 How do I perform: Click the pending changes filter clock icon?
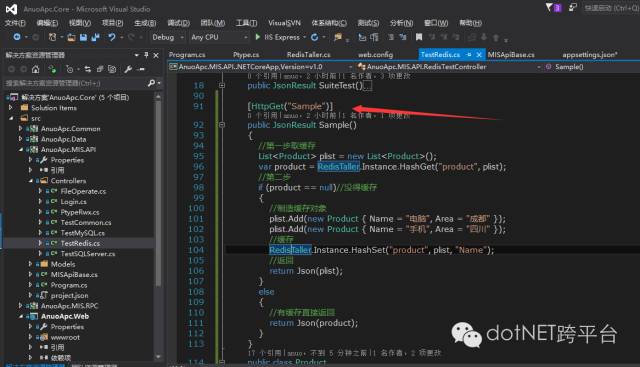(69, 69)
